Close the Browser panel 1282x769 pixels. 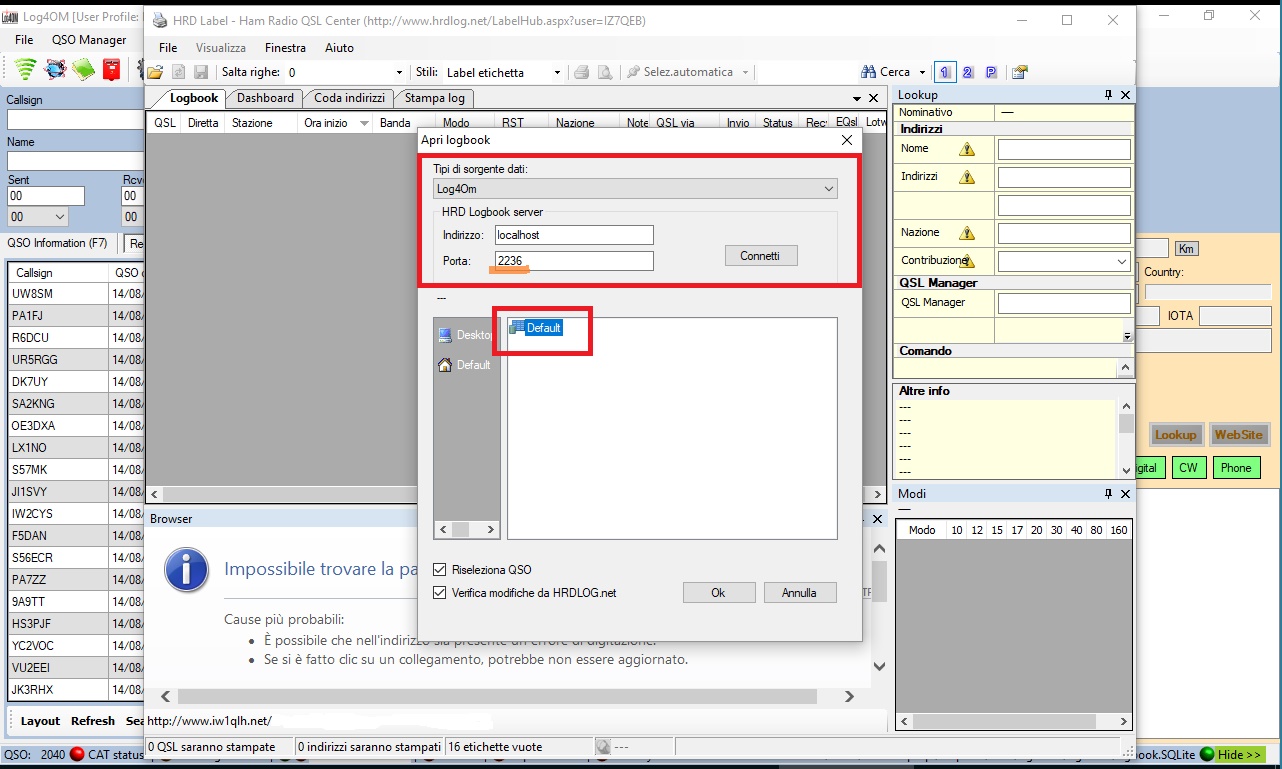point(877,519)
